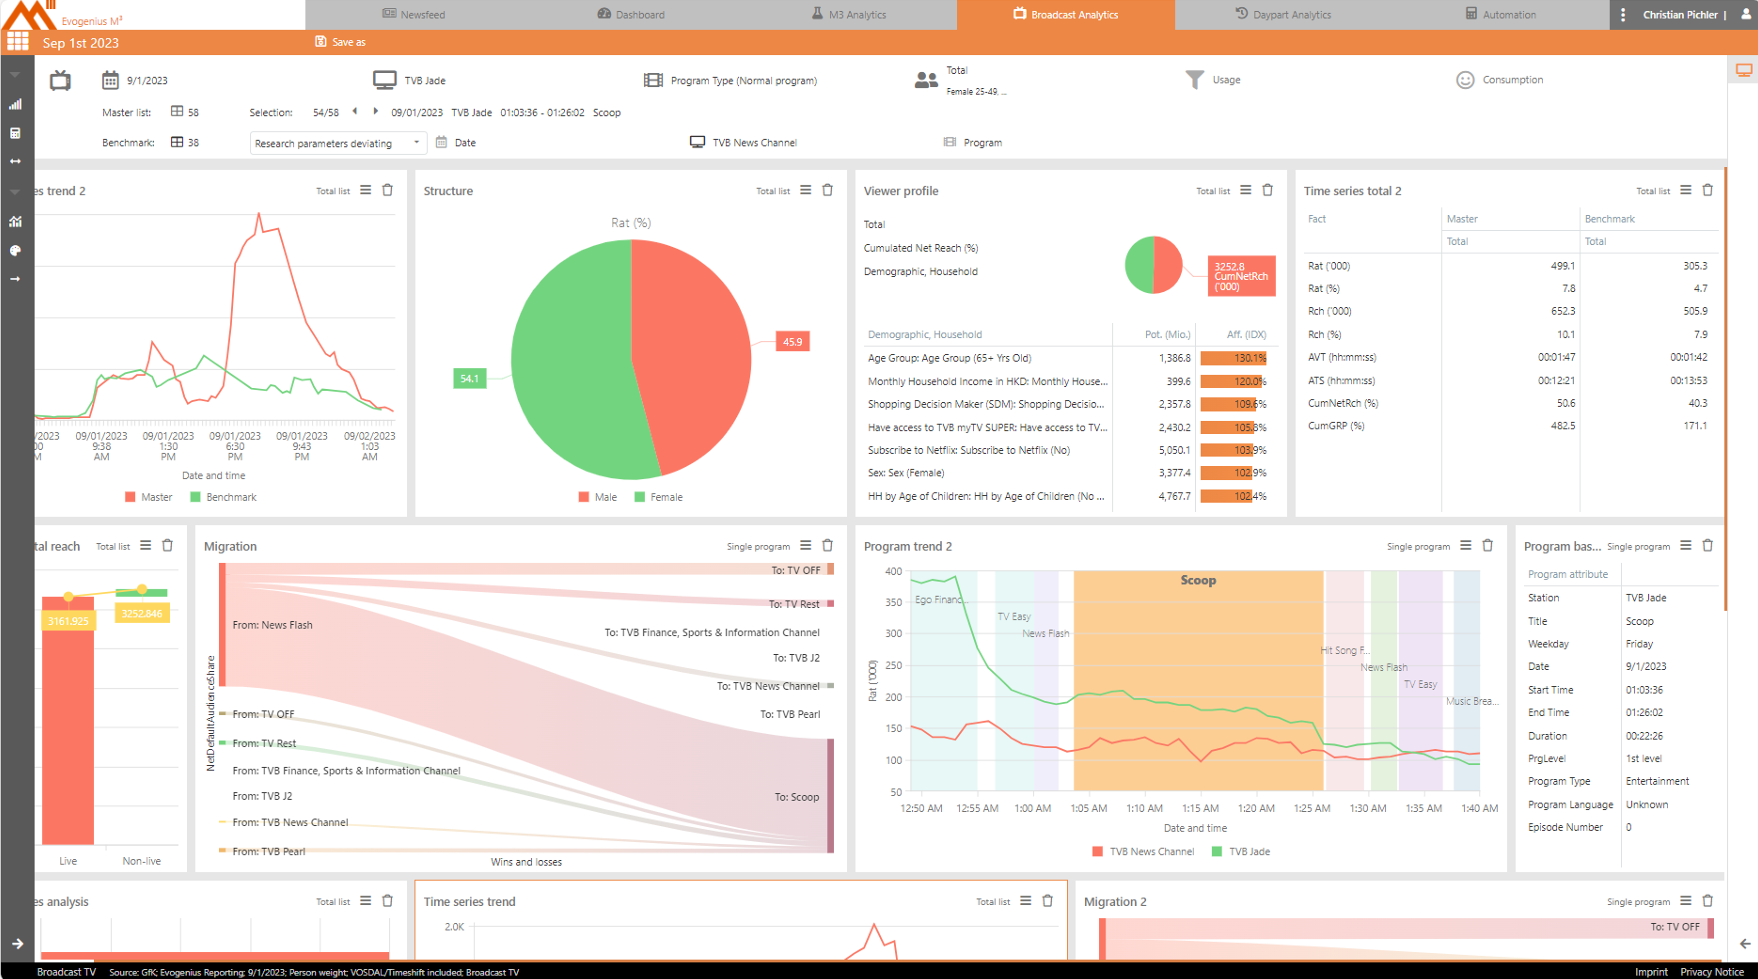Open the M3 Analytics tab
The image size is (1758, 979).
point(848,14)
